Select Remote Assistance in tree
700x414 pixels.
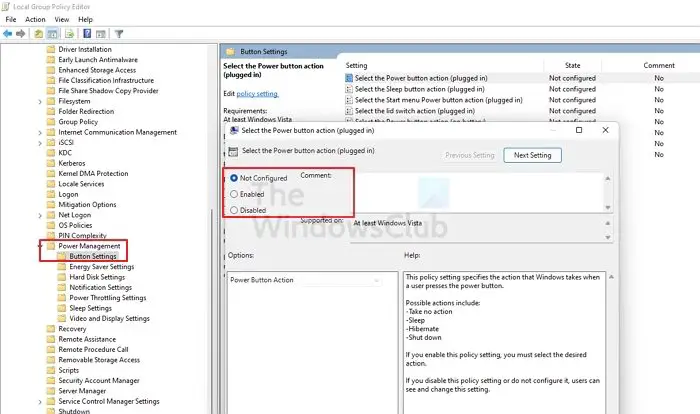pos(87,339)
